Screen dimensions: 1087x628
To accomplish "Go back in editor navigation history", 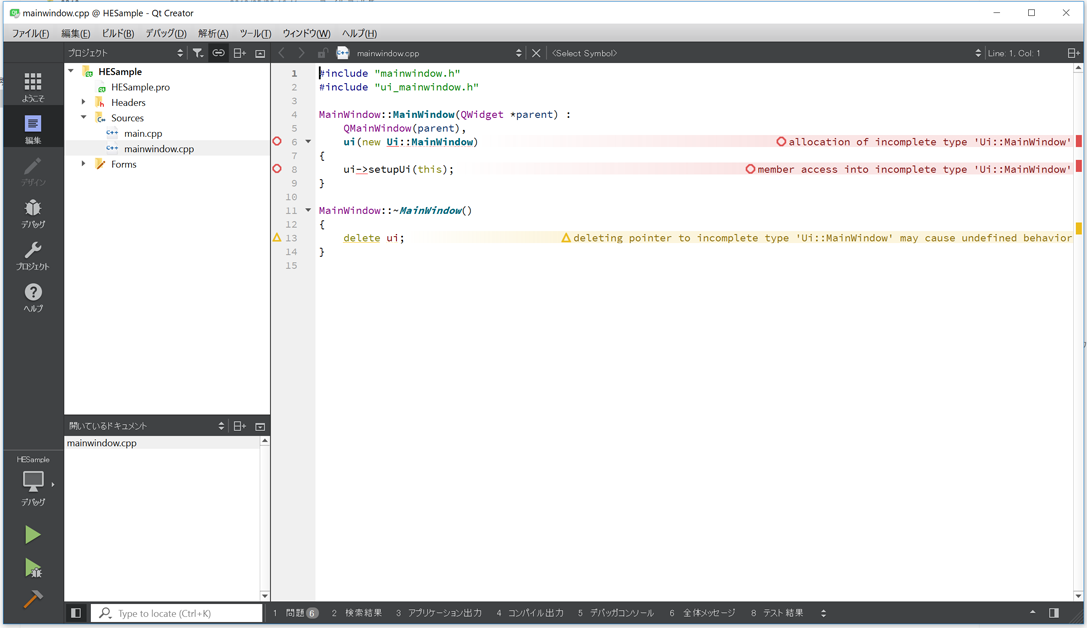I will coord(281,53).
